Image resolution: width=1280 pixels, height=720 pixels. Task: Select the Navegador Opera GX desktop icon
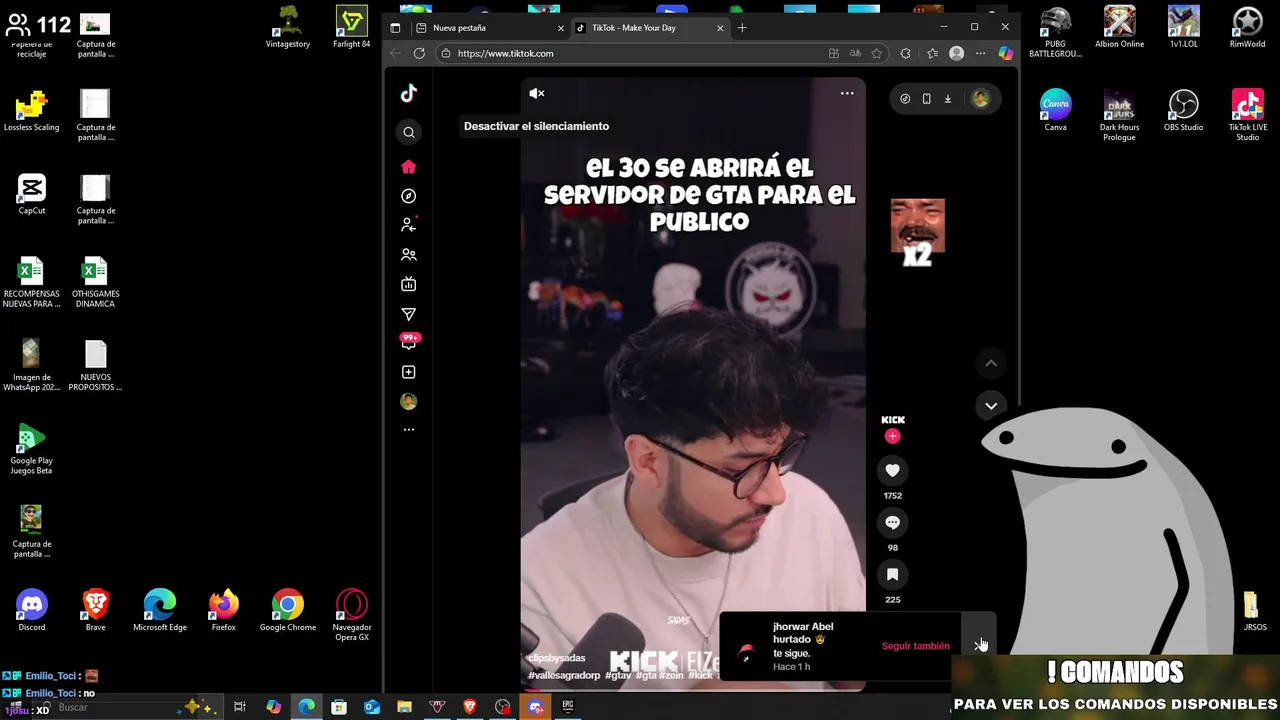[352, 614]
